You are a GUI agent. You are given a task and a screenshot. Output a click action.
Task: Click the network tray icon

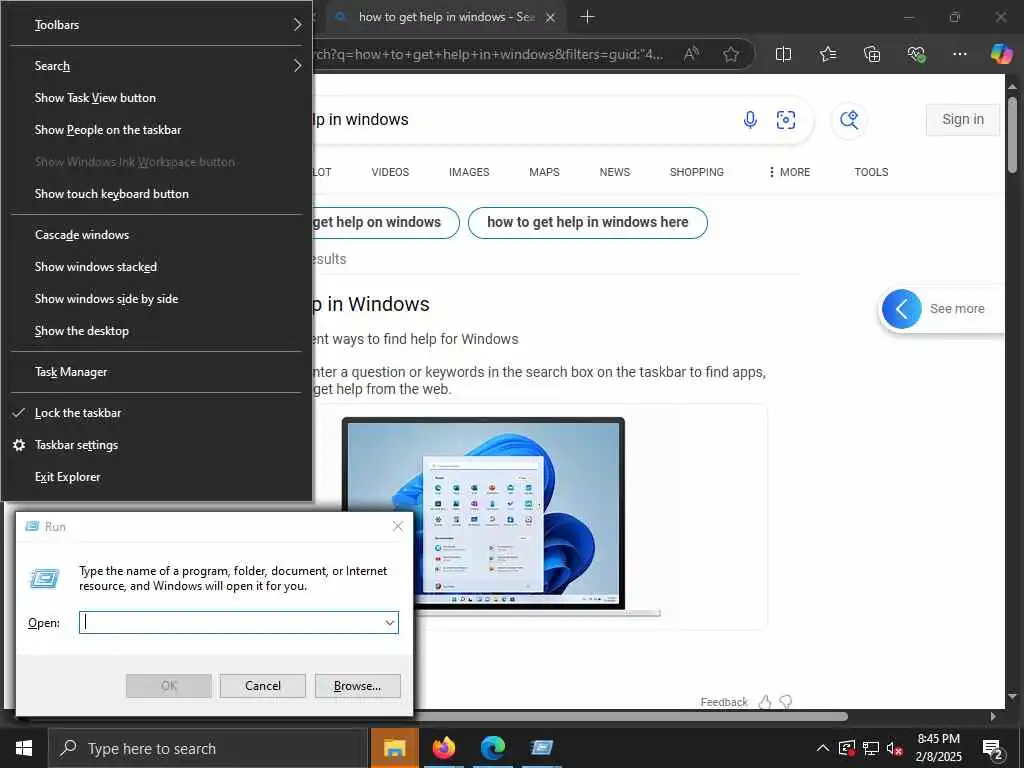[x=871, y=748]
